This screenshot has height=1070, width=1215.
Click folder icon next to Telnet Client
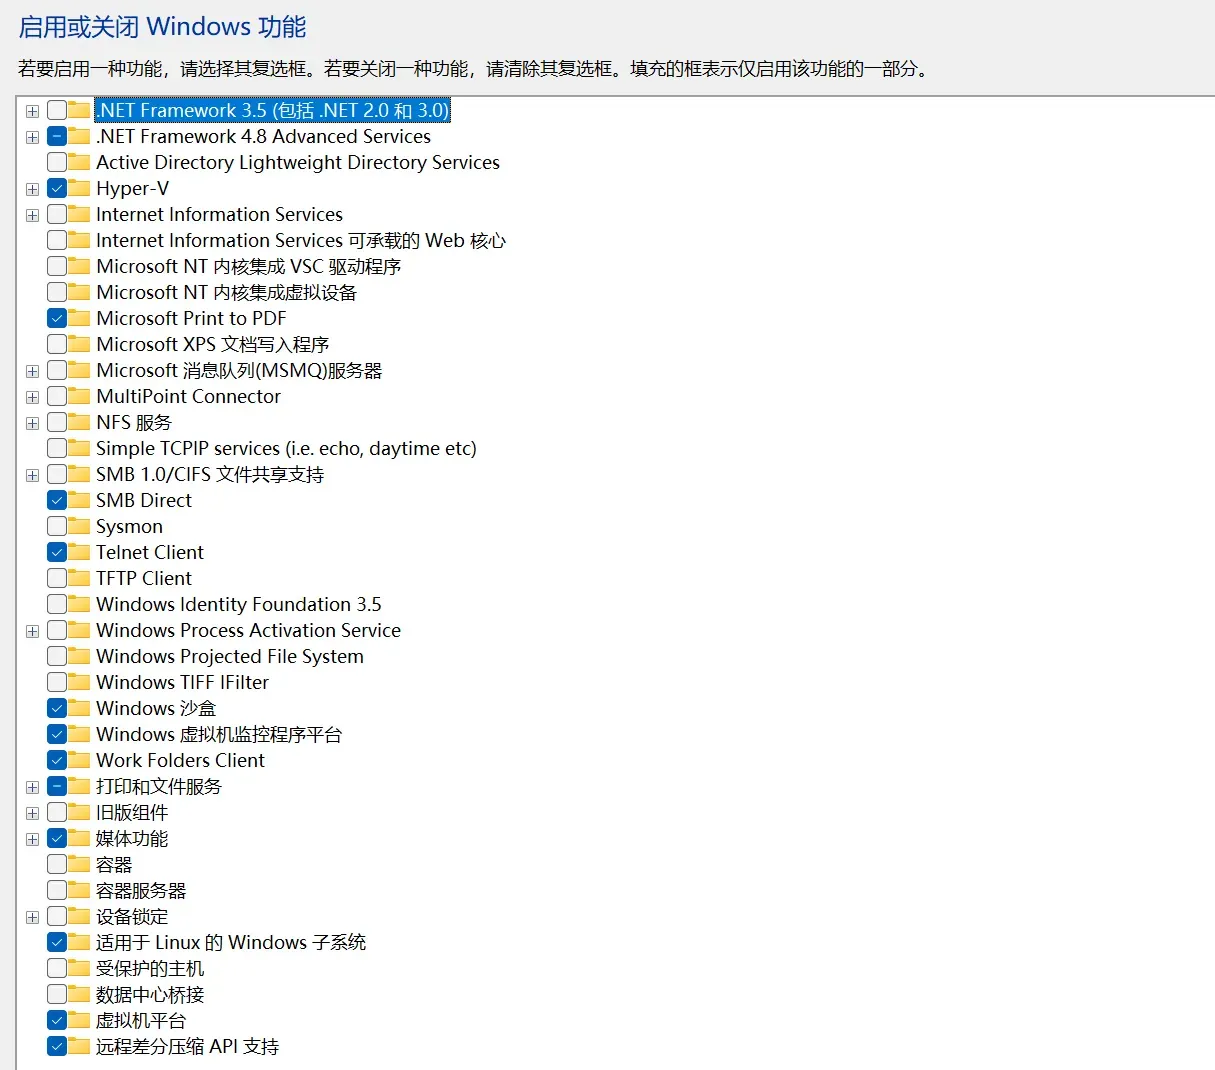point(79,552)
